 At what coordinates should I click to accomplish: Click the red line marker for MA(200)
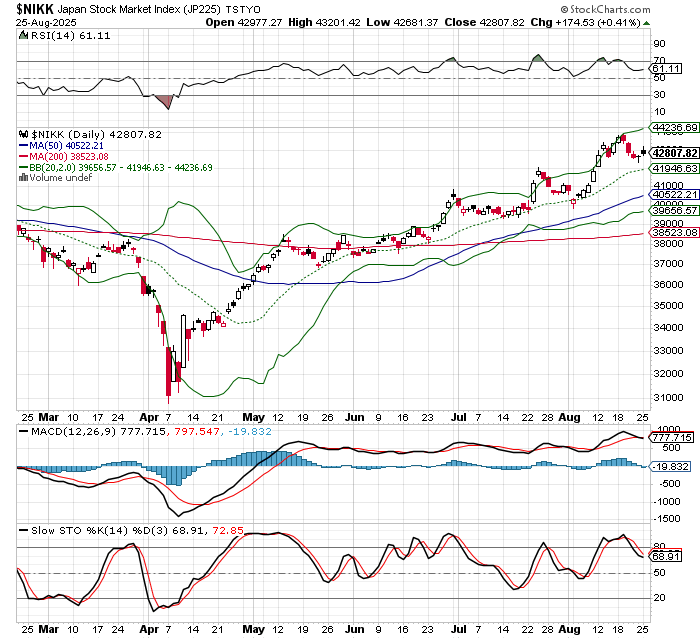pyautogui.click(x=23, y=156)
